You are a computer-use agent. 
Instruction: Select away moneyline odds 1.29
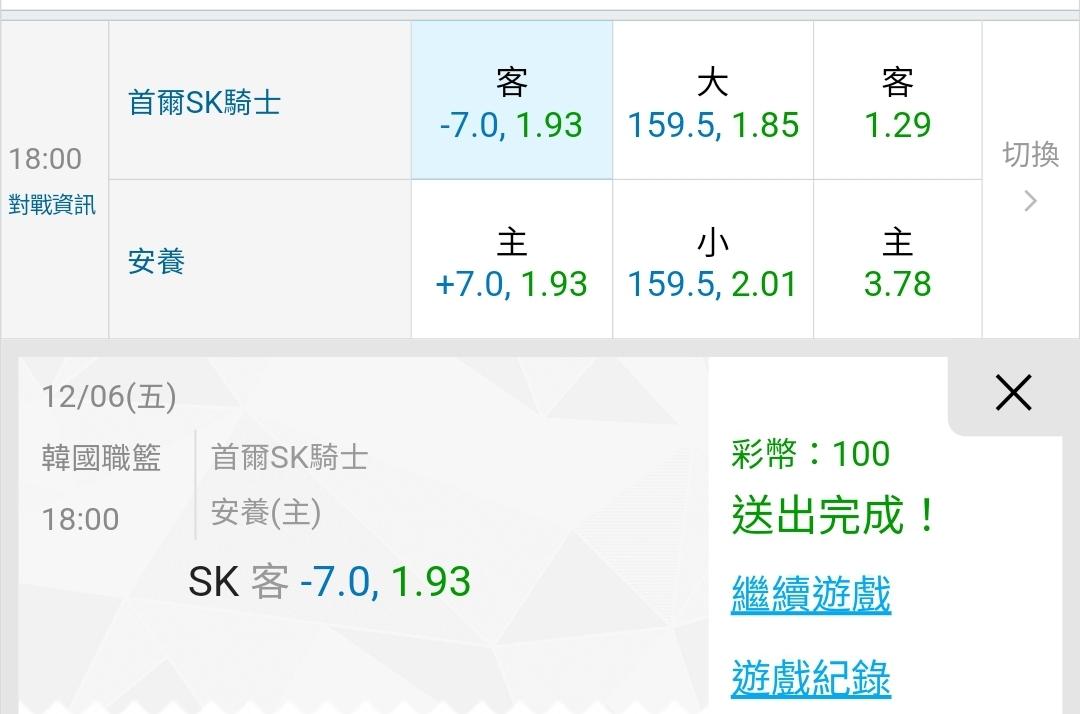897,101
